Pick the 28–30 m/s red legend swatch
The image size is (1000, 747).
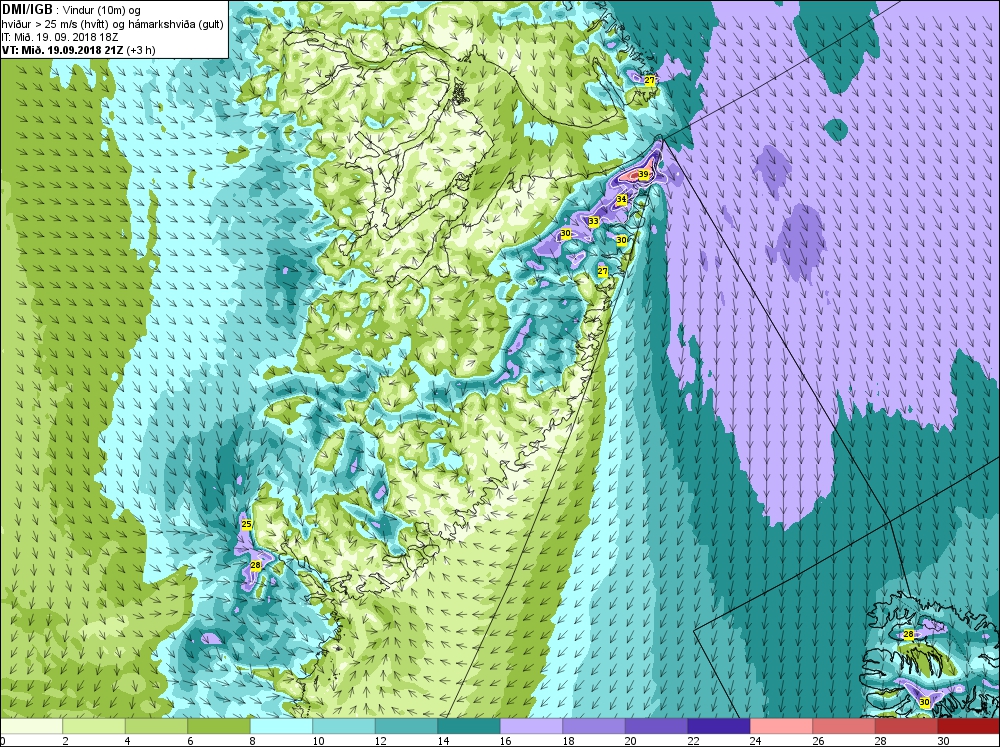coord(906,726)
